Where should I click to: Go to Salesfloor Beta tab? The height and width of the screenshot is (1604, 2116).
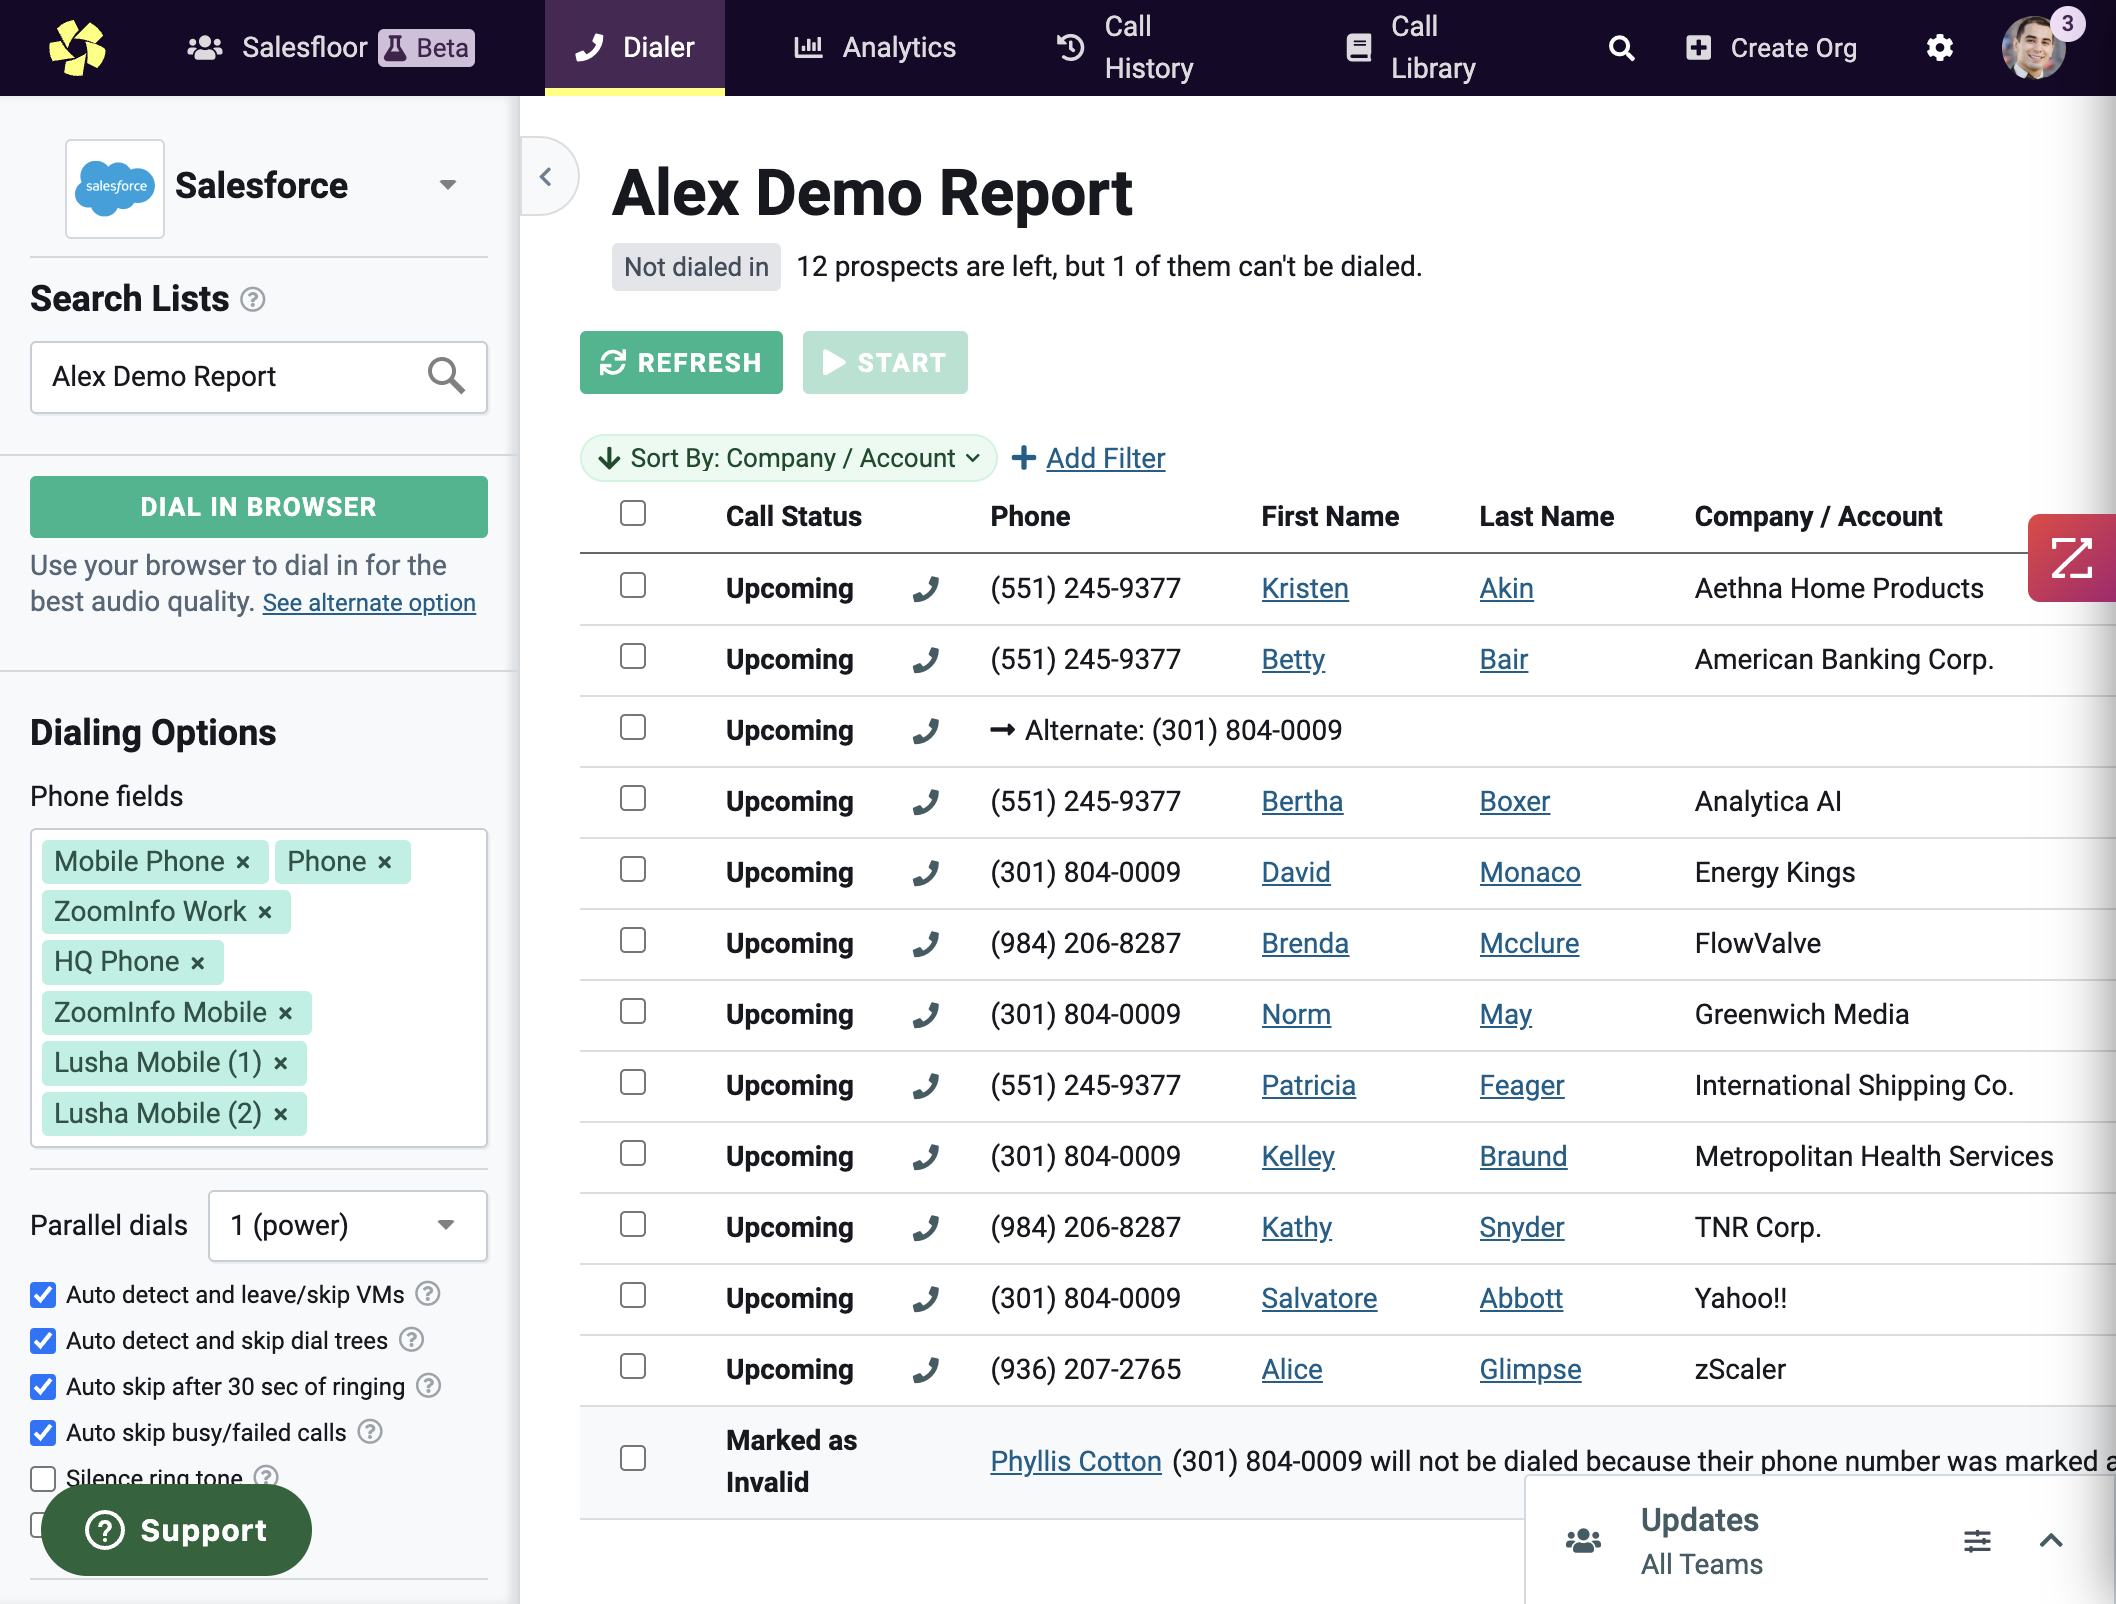coord(330,48)
